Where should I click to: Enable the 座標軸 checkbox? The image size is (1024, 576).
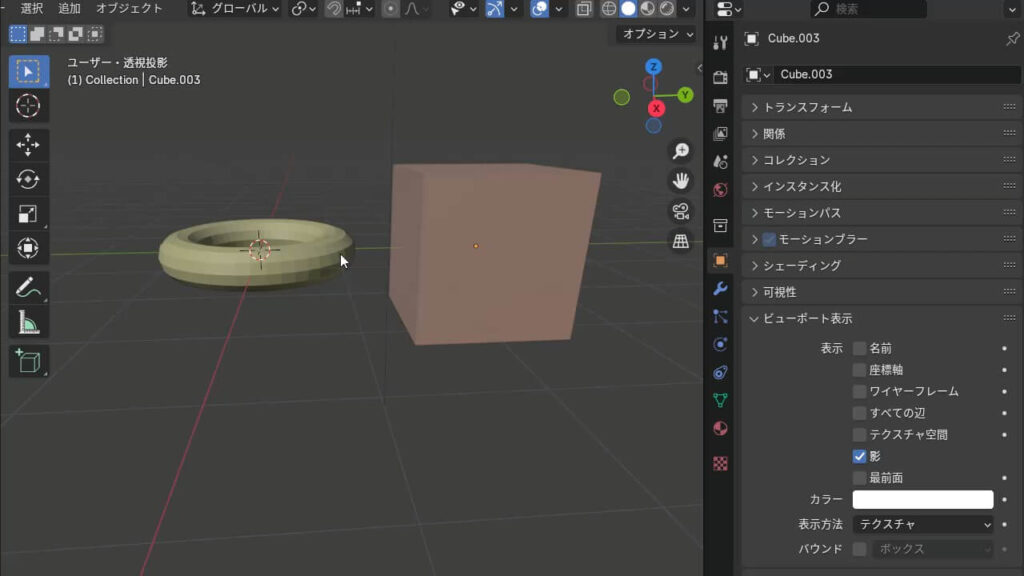tap(859, 370)
